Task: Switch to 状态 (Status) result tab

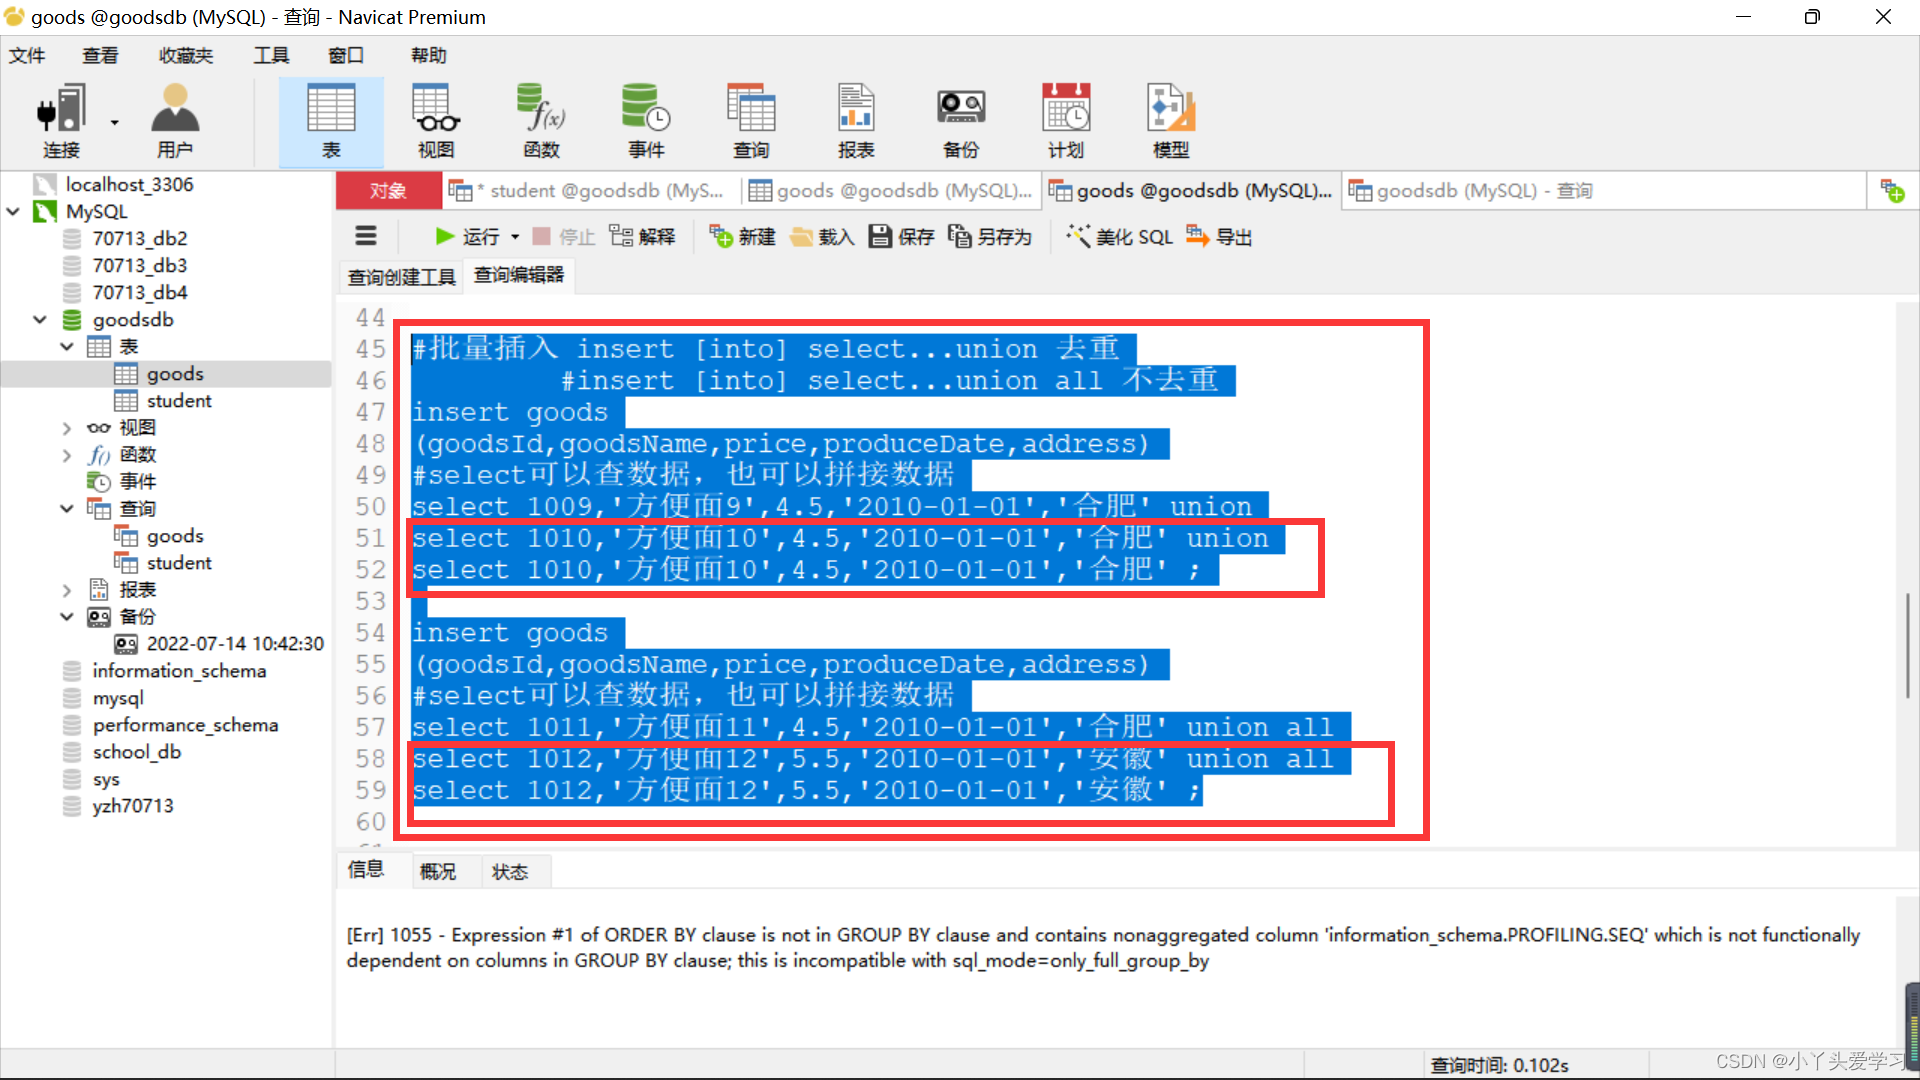Action: pyautogui.click(x=510, y=871)
